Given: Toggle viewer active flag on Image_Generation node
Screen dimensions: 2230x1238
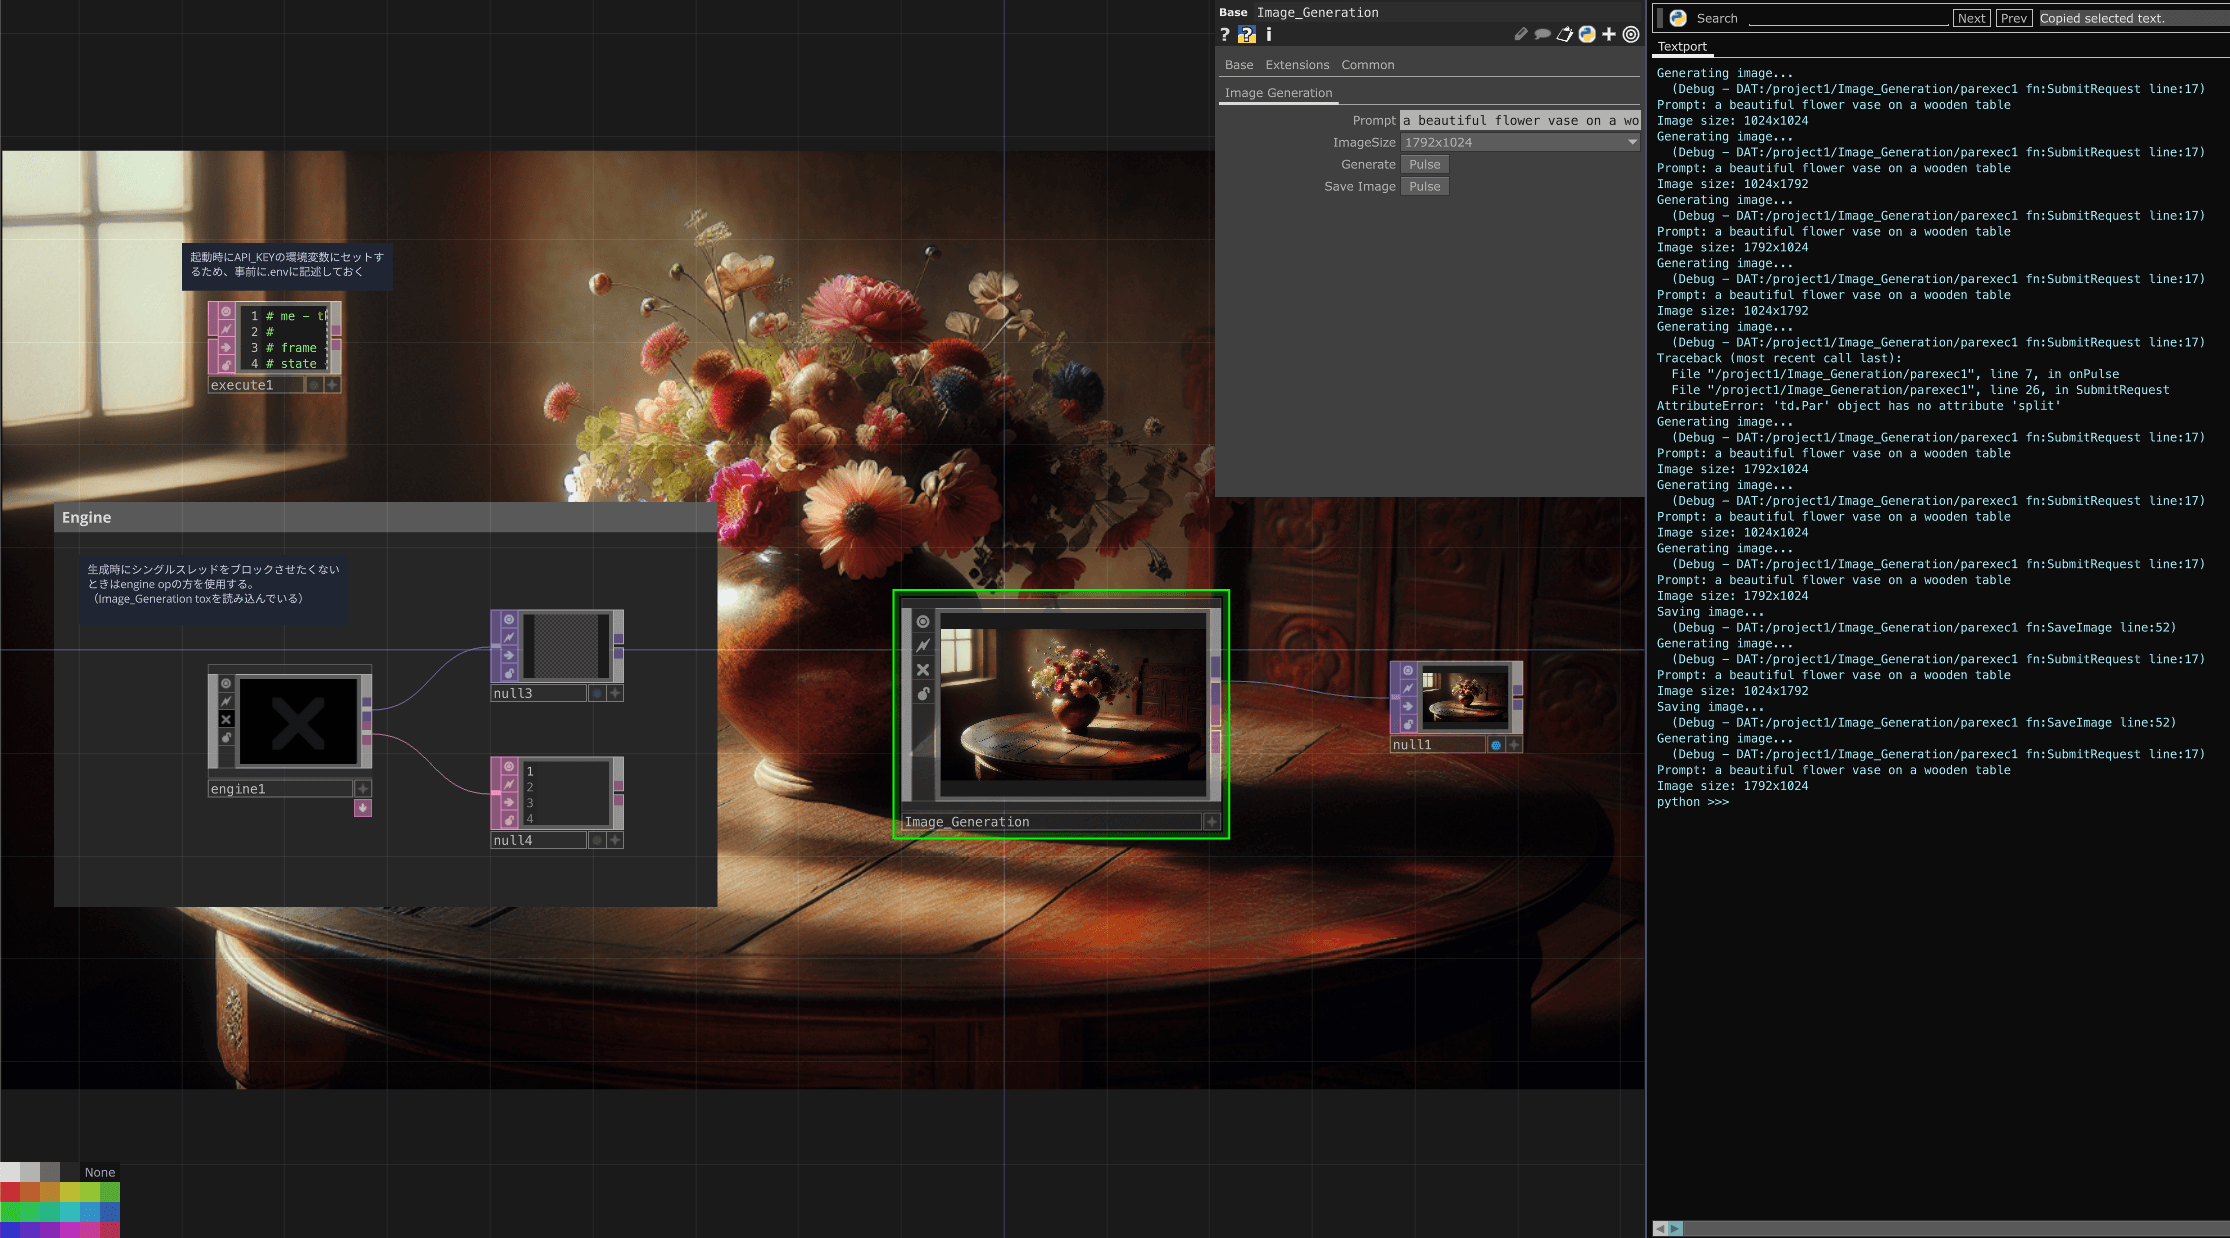Looking at the screenshot, I should point(923,622).
